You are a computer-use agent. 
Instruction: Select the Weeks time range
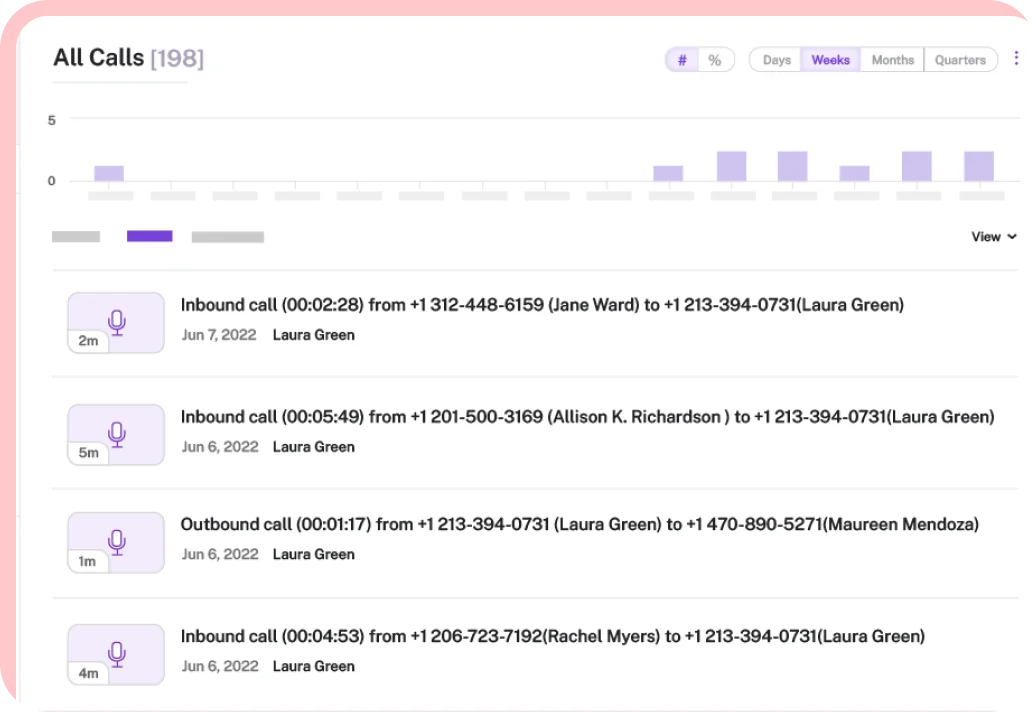[x=831, y=60]
